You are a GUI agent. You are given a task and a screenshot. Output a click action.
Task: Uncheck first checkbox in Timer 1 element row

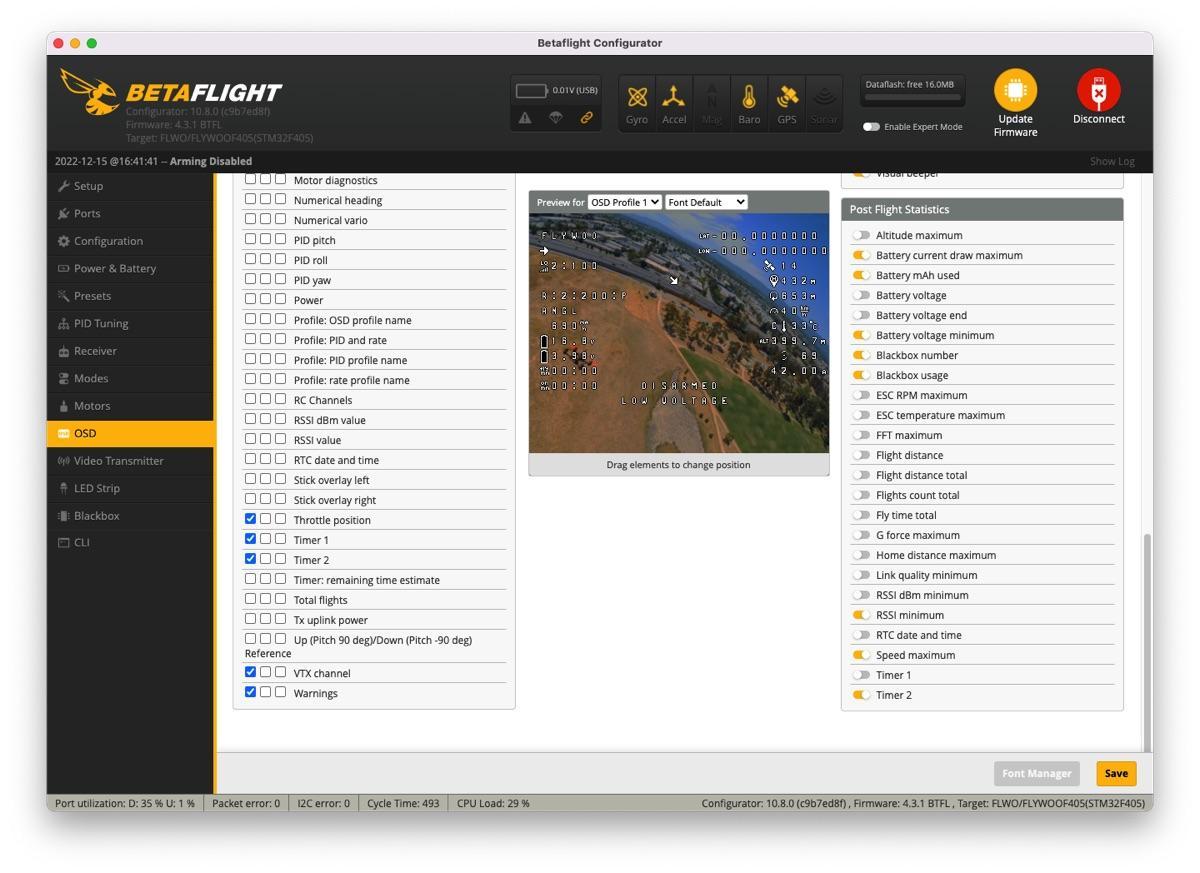point(251,539)
